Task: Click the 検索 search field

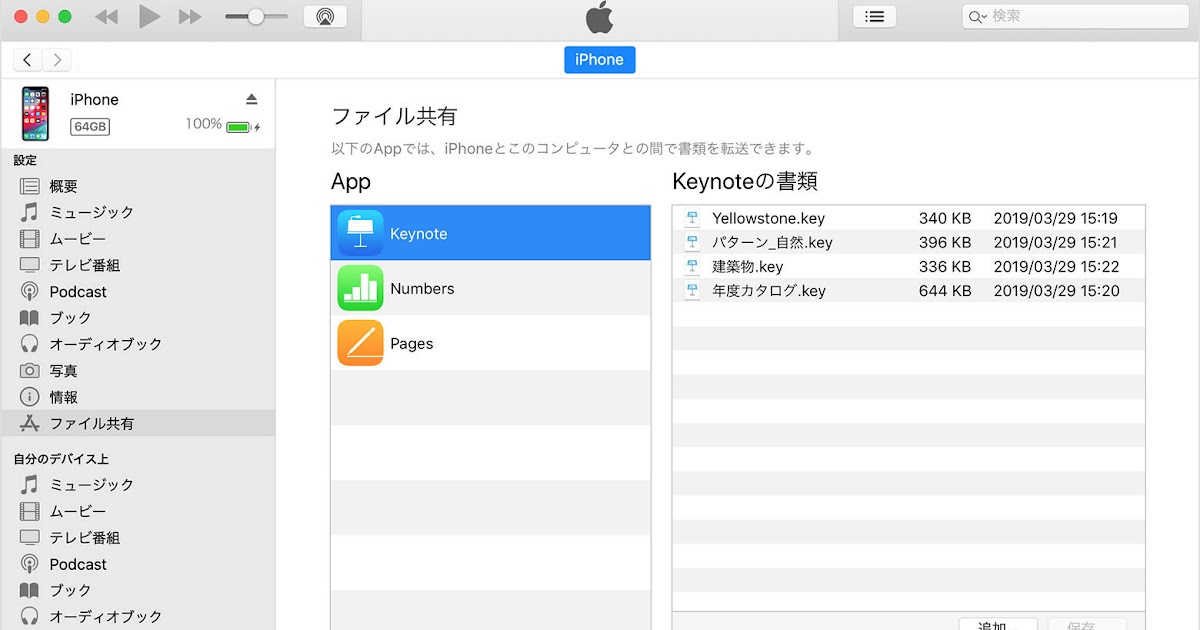Action: (1076, 16)
